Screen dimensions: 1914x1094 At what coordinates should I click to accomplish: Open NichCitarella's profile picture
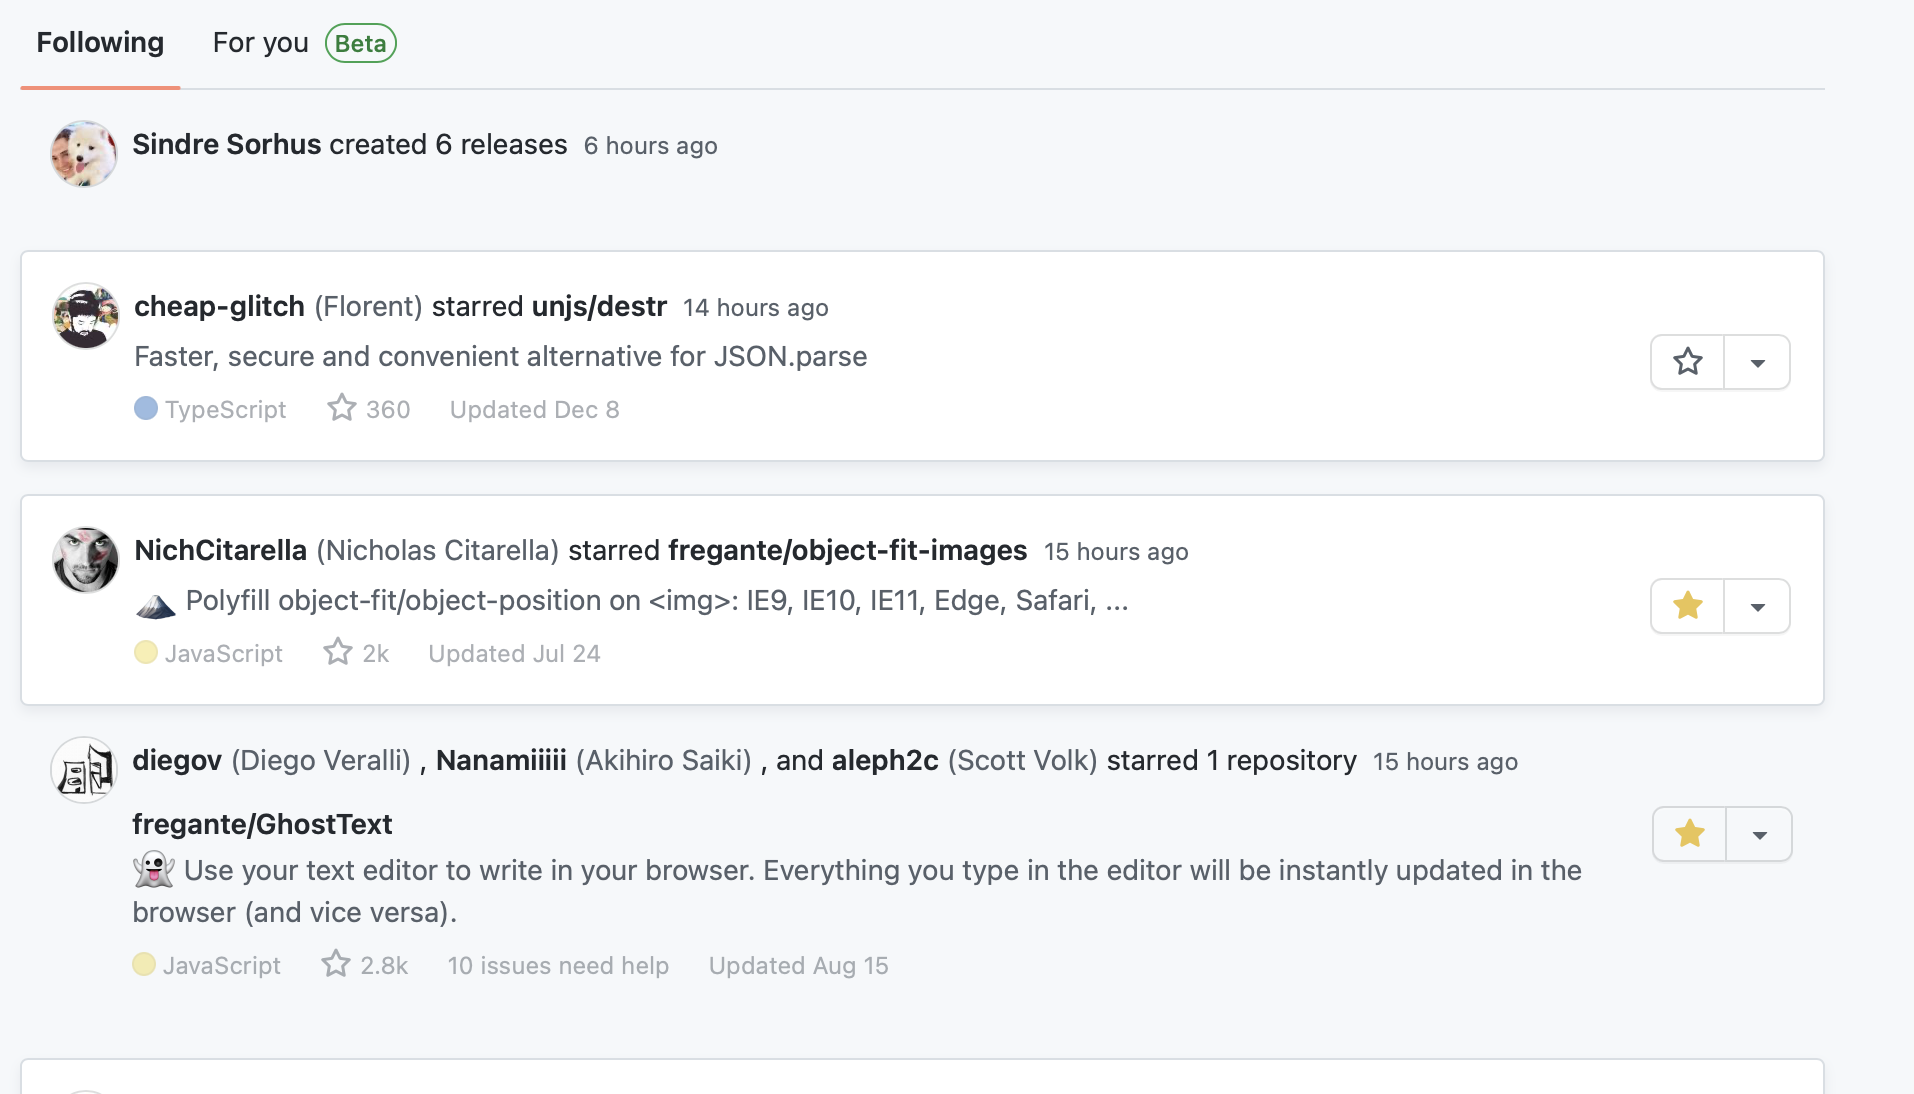(85, 560)
